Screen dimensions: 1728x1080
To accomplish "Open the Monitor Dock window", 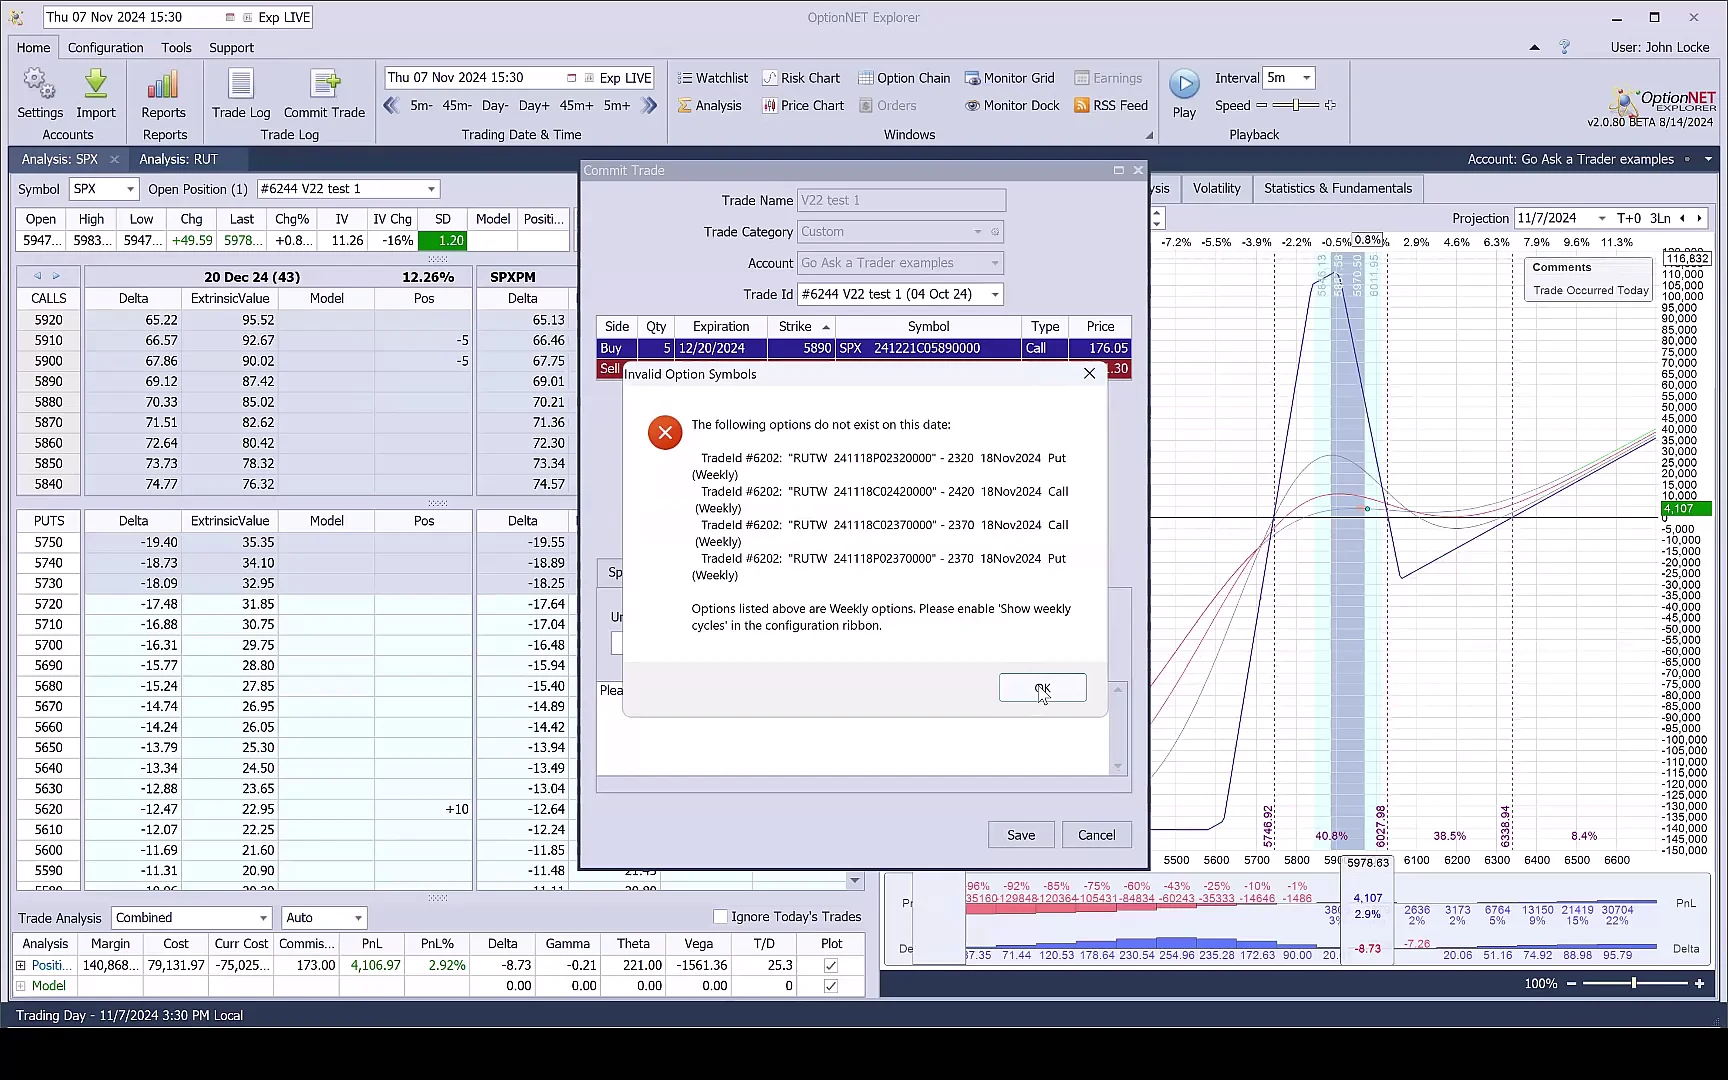I will [x=1012, y=105].
